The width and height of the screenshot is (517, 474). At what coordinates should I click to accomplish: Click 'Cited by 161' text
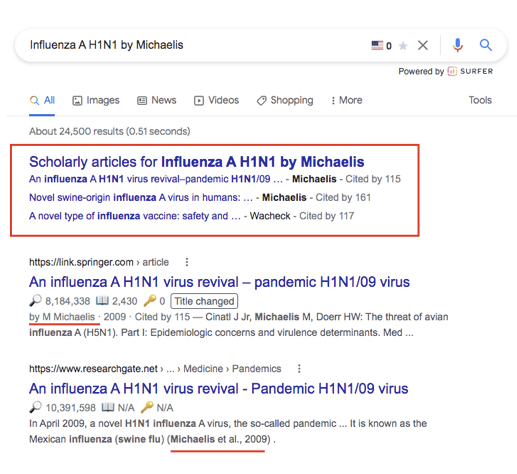point(343,197)
